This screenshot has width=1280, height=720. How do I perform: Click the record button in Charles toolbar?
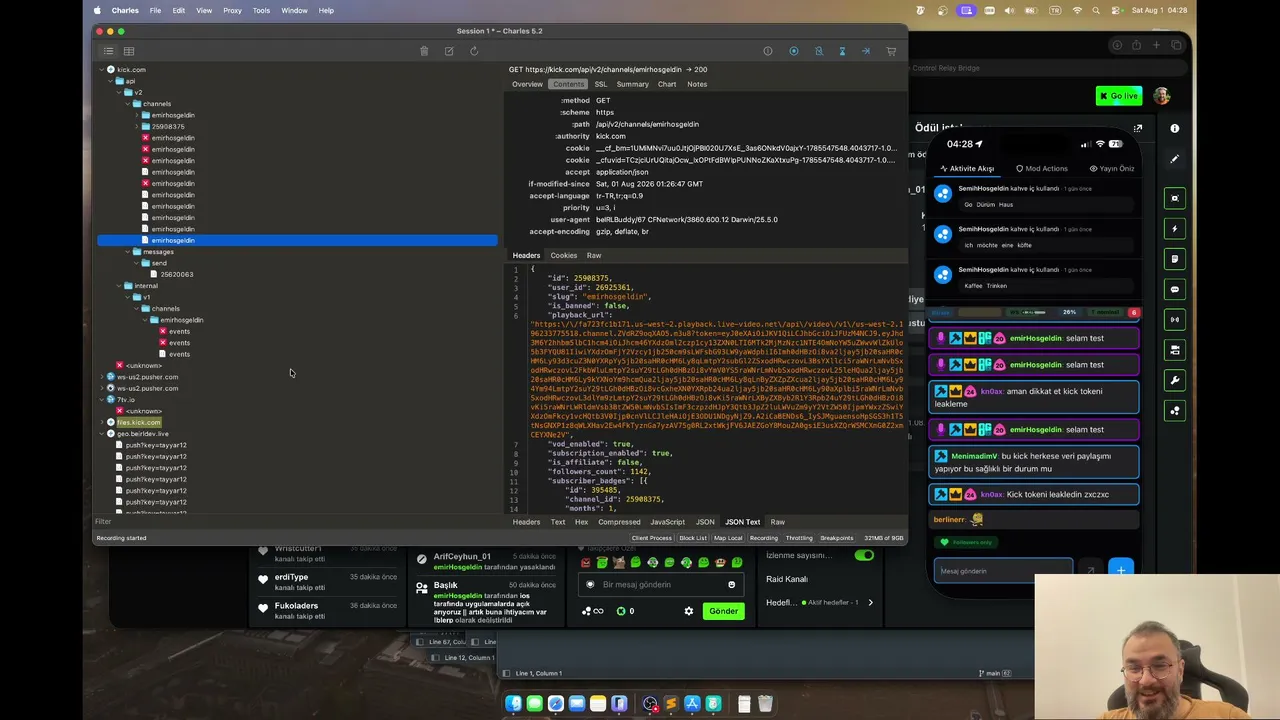pyautogui.click(x=793, y=51)
